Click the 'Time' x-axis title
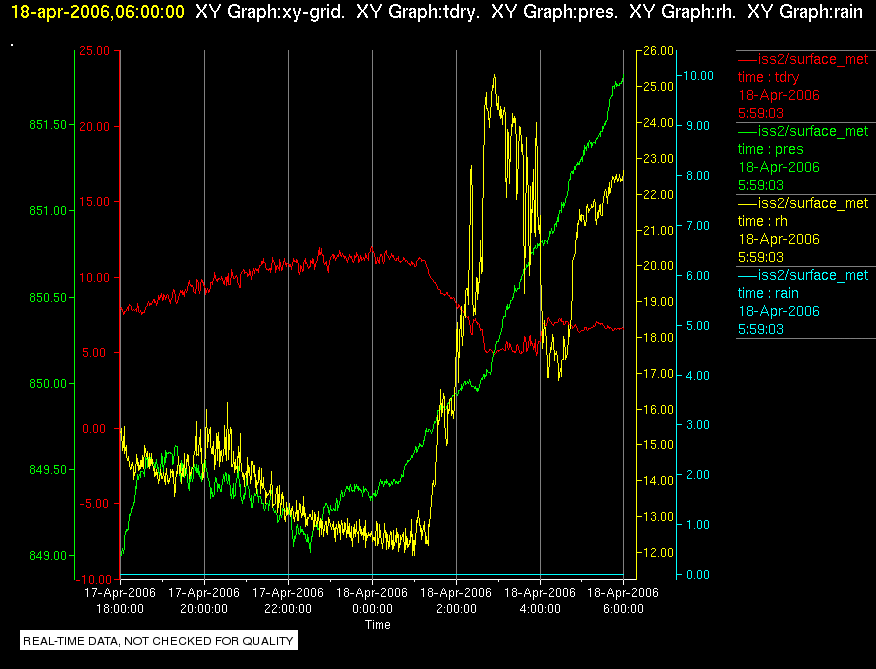This screenshot has height=669, width=876. tap(378, 625)
